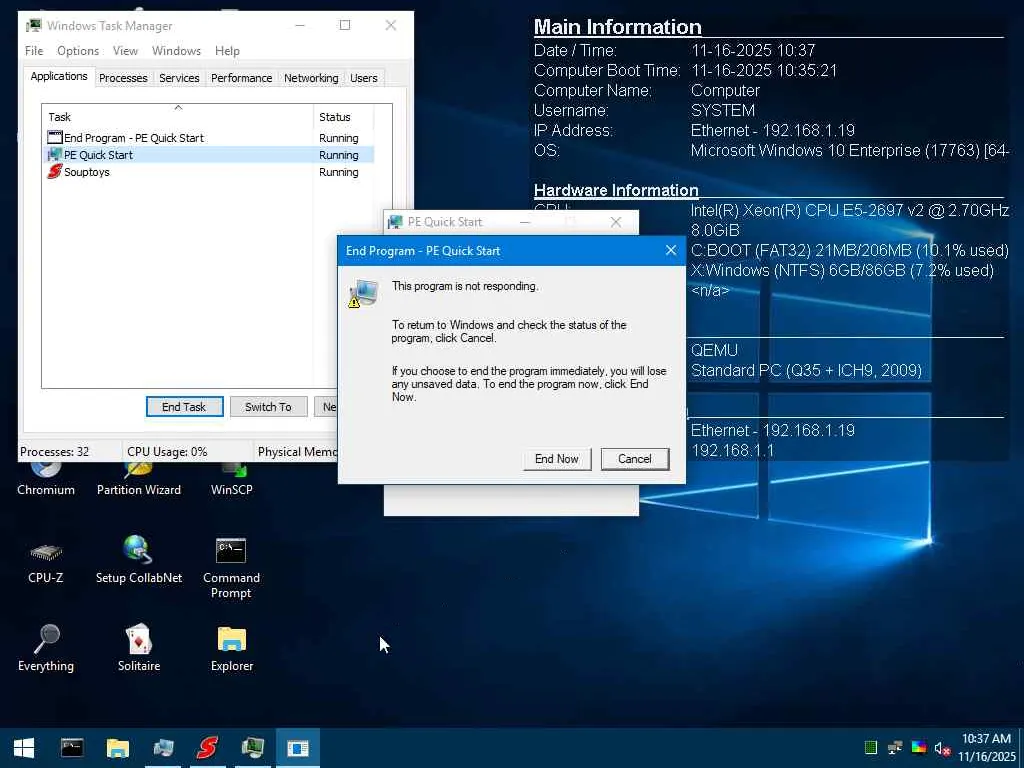The image size is (1024, 768).
Task: Switch to the Performance tab
Action: coord(242,78)
